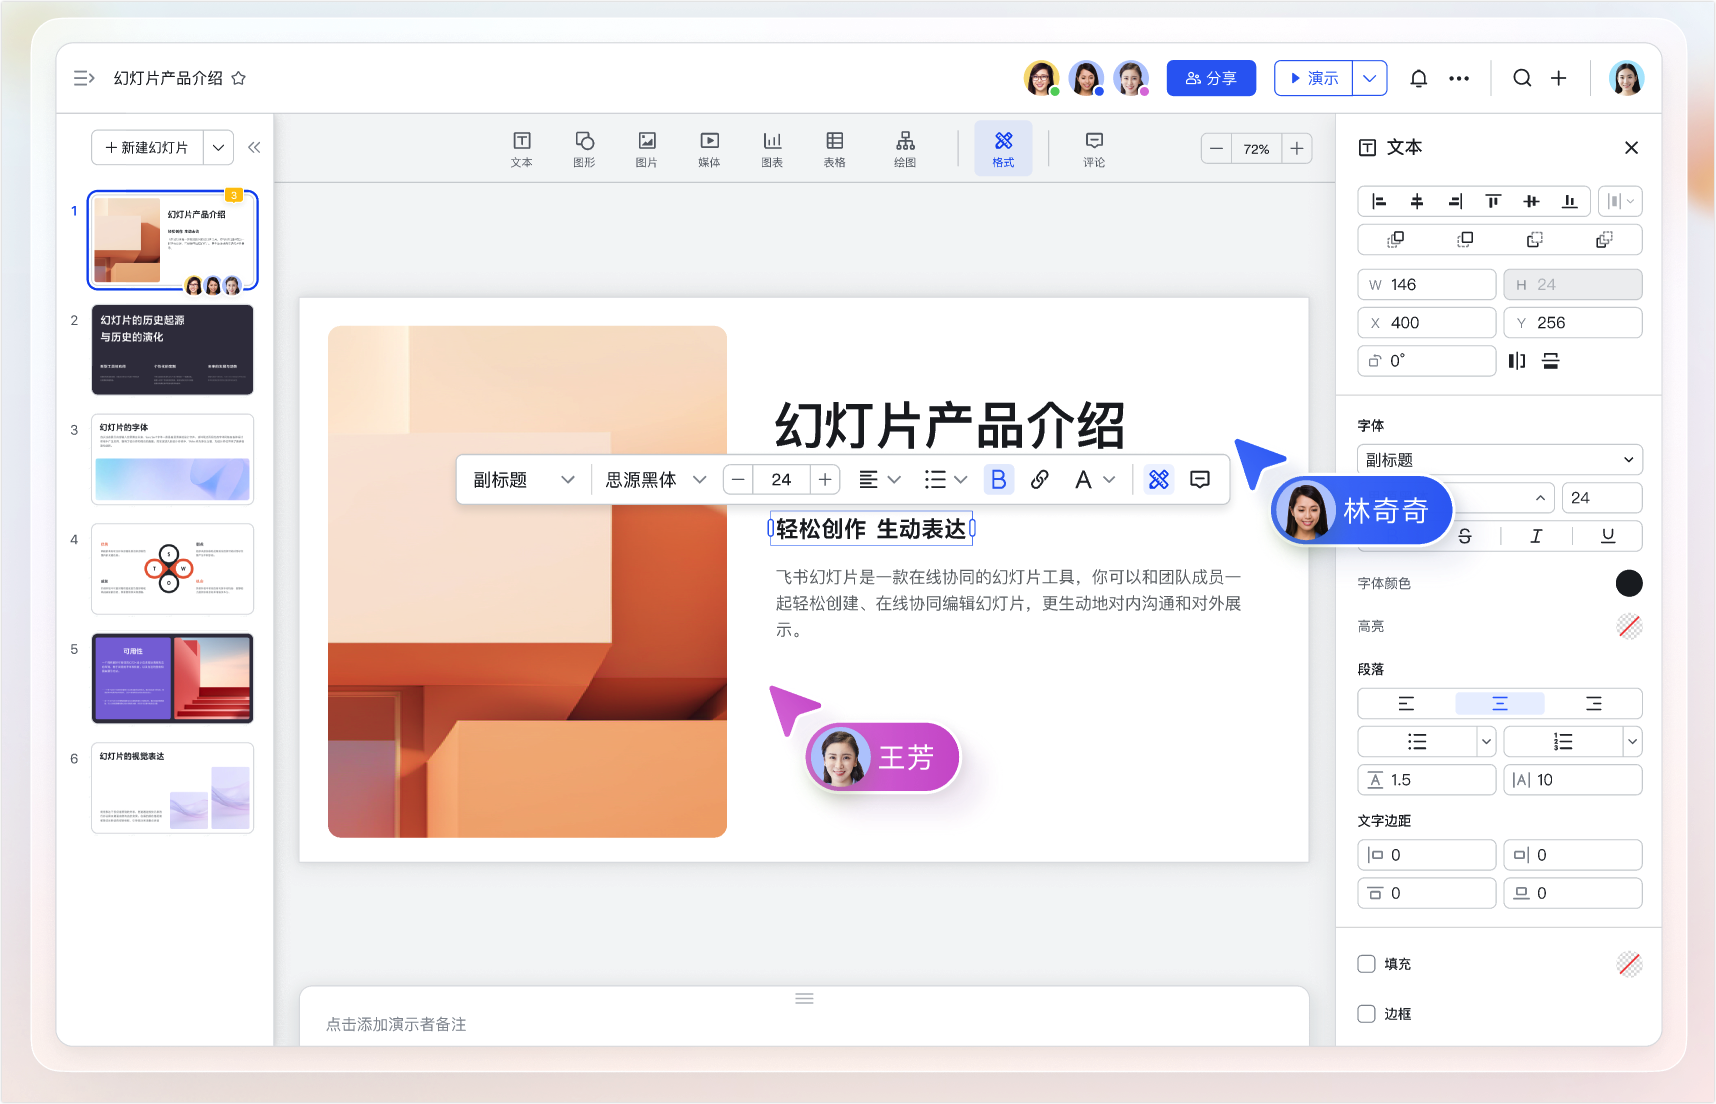Insert a chart using the 图表 tool

pos(771,148)
